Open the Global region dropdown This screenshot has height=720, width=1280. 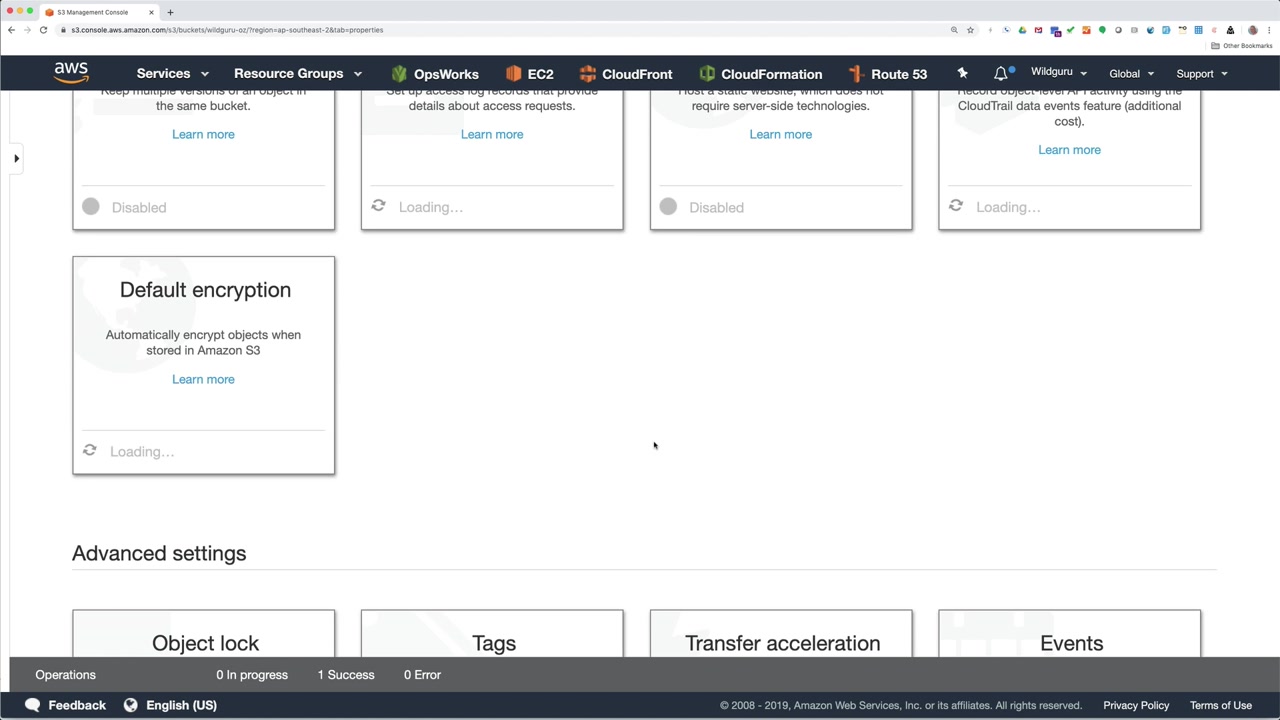(x=1131, y=73)
